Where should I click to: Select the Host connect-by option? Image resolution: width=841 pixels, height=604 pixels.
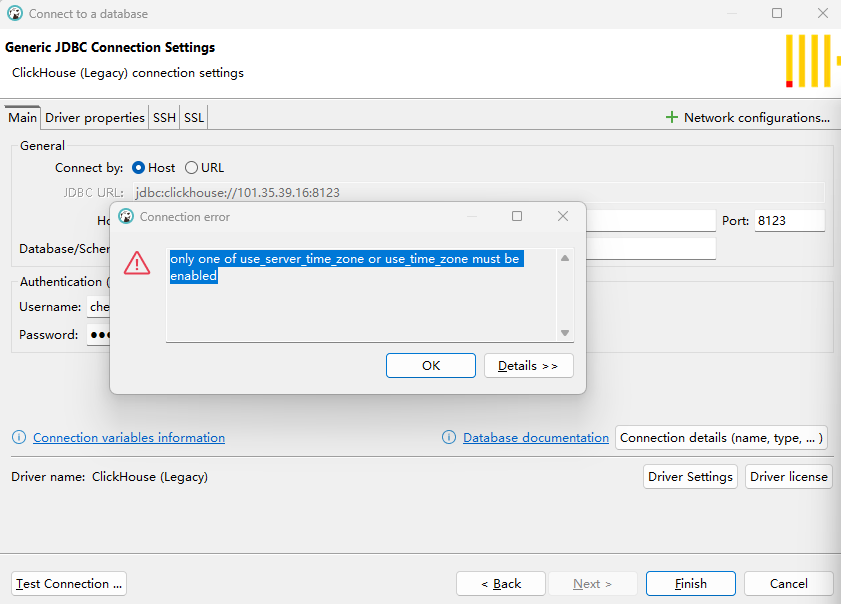(x=139, y=167)
